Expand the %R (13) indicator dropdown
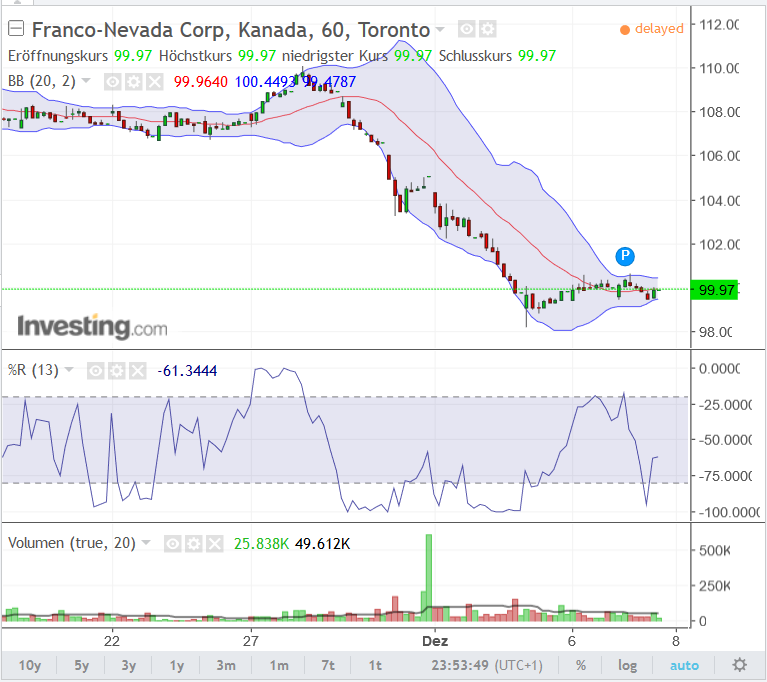Image resolution: width=767 pixels, height=682 pixels. [x=69, y=370]
